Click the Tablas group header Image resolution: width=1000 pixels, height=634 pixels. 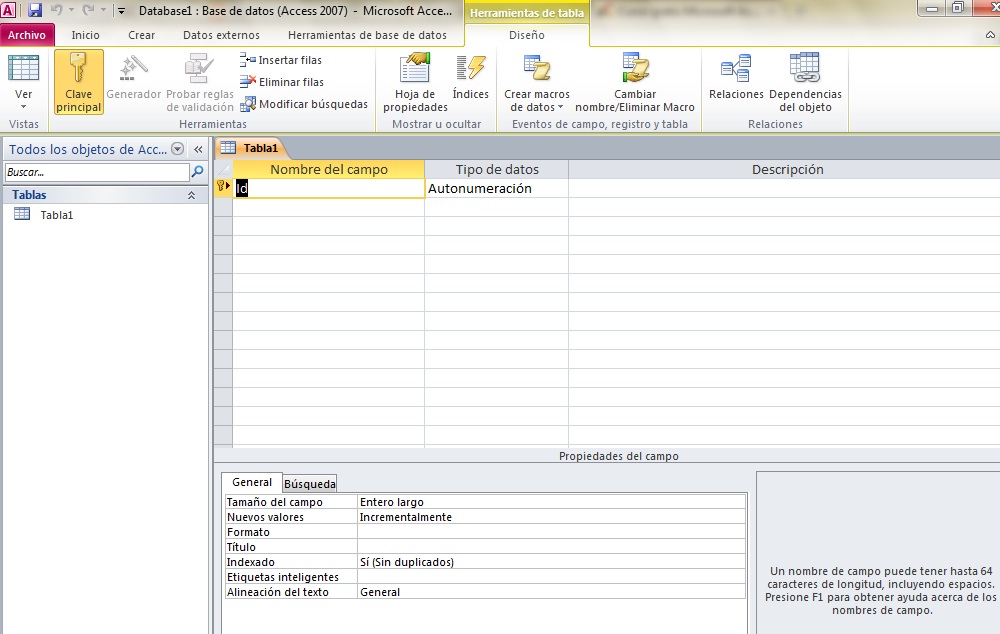point(105,195)
